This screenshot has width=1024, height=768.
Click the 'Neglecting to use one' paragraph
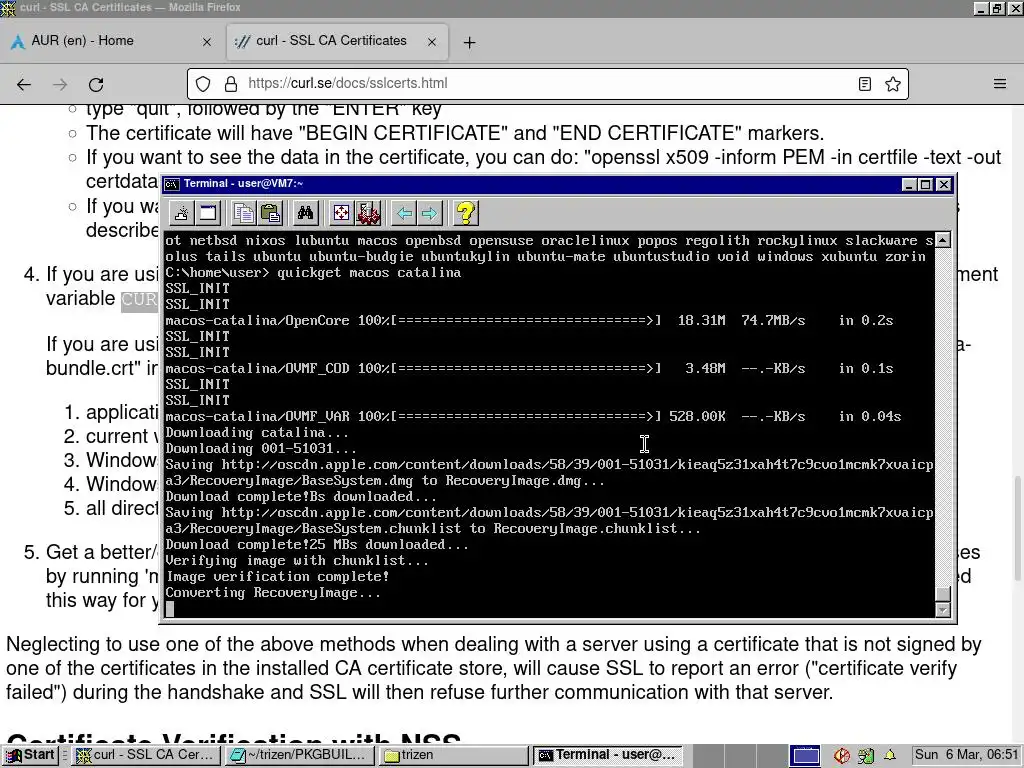click(x=494, y=668)
